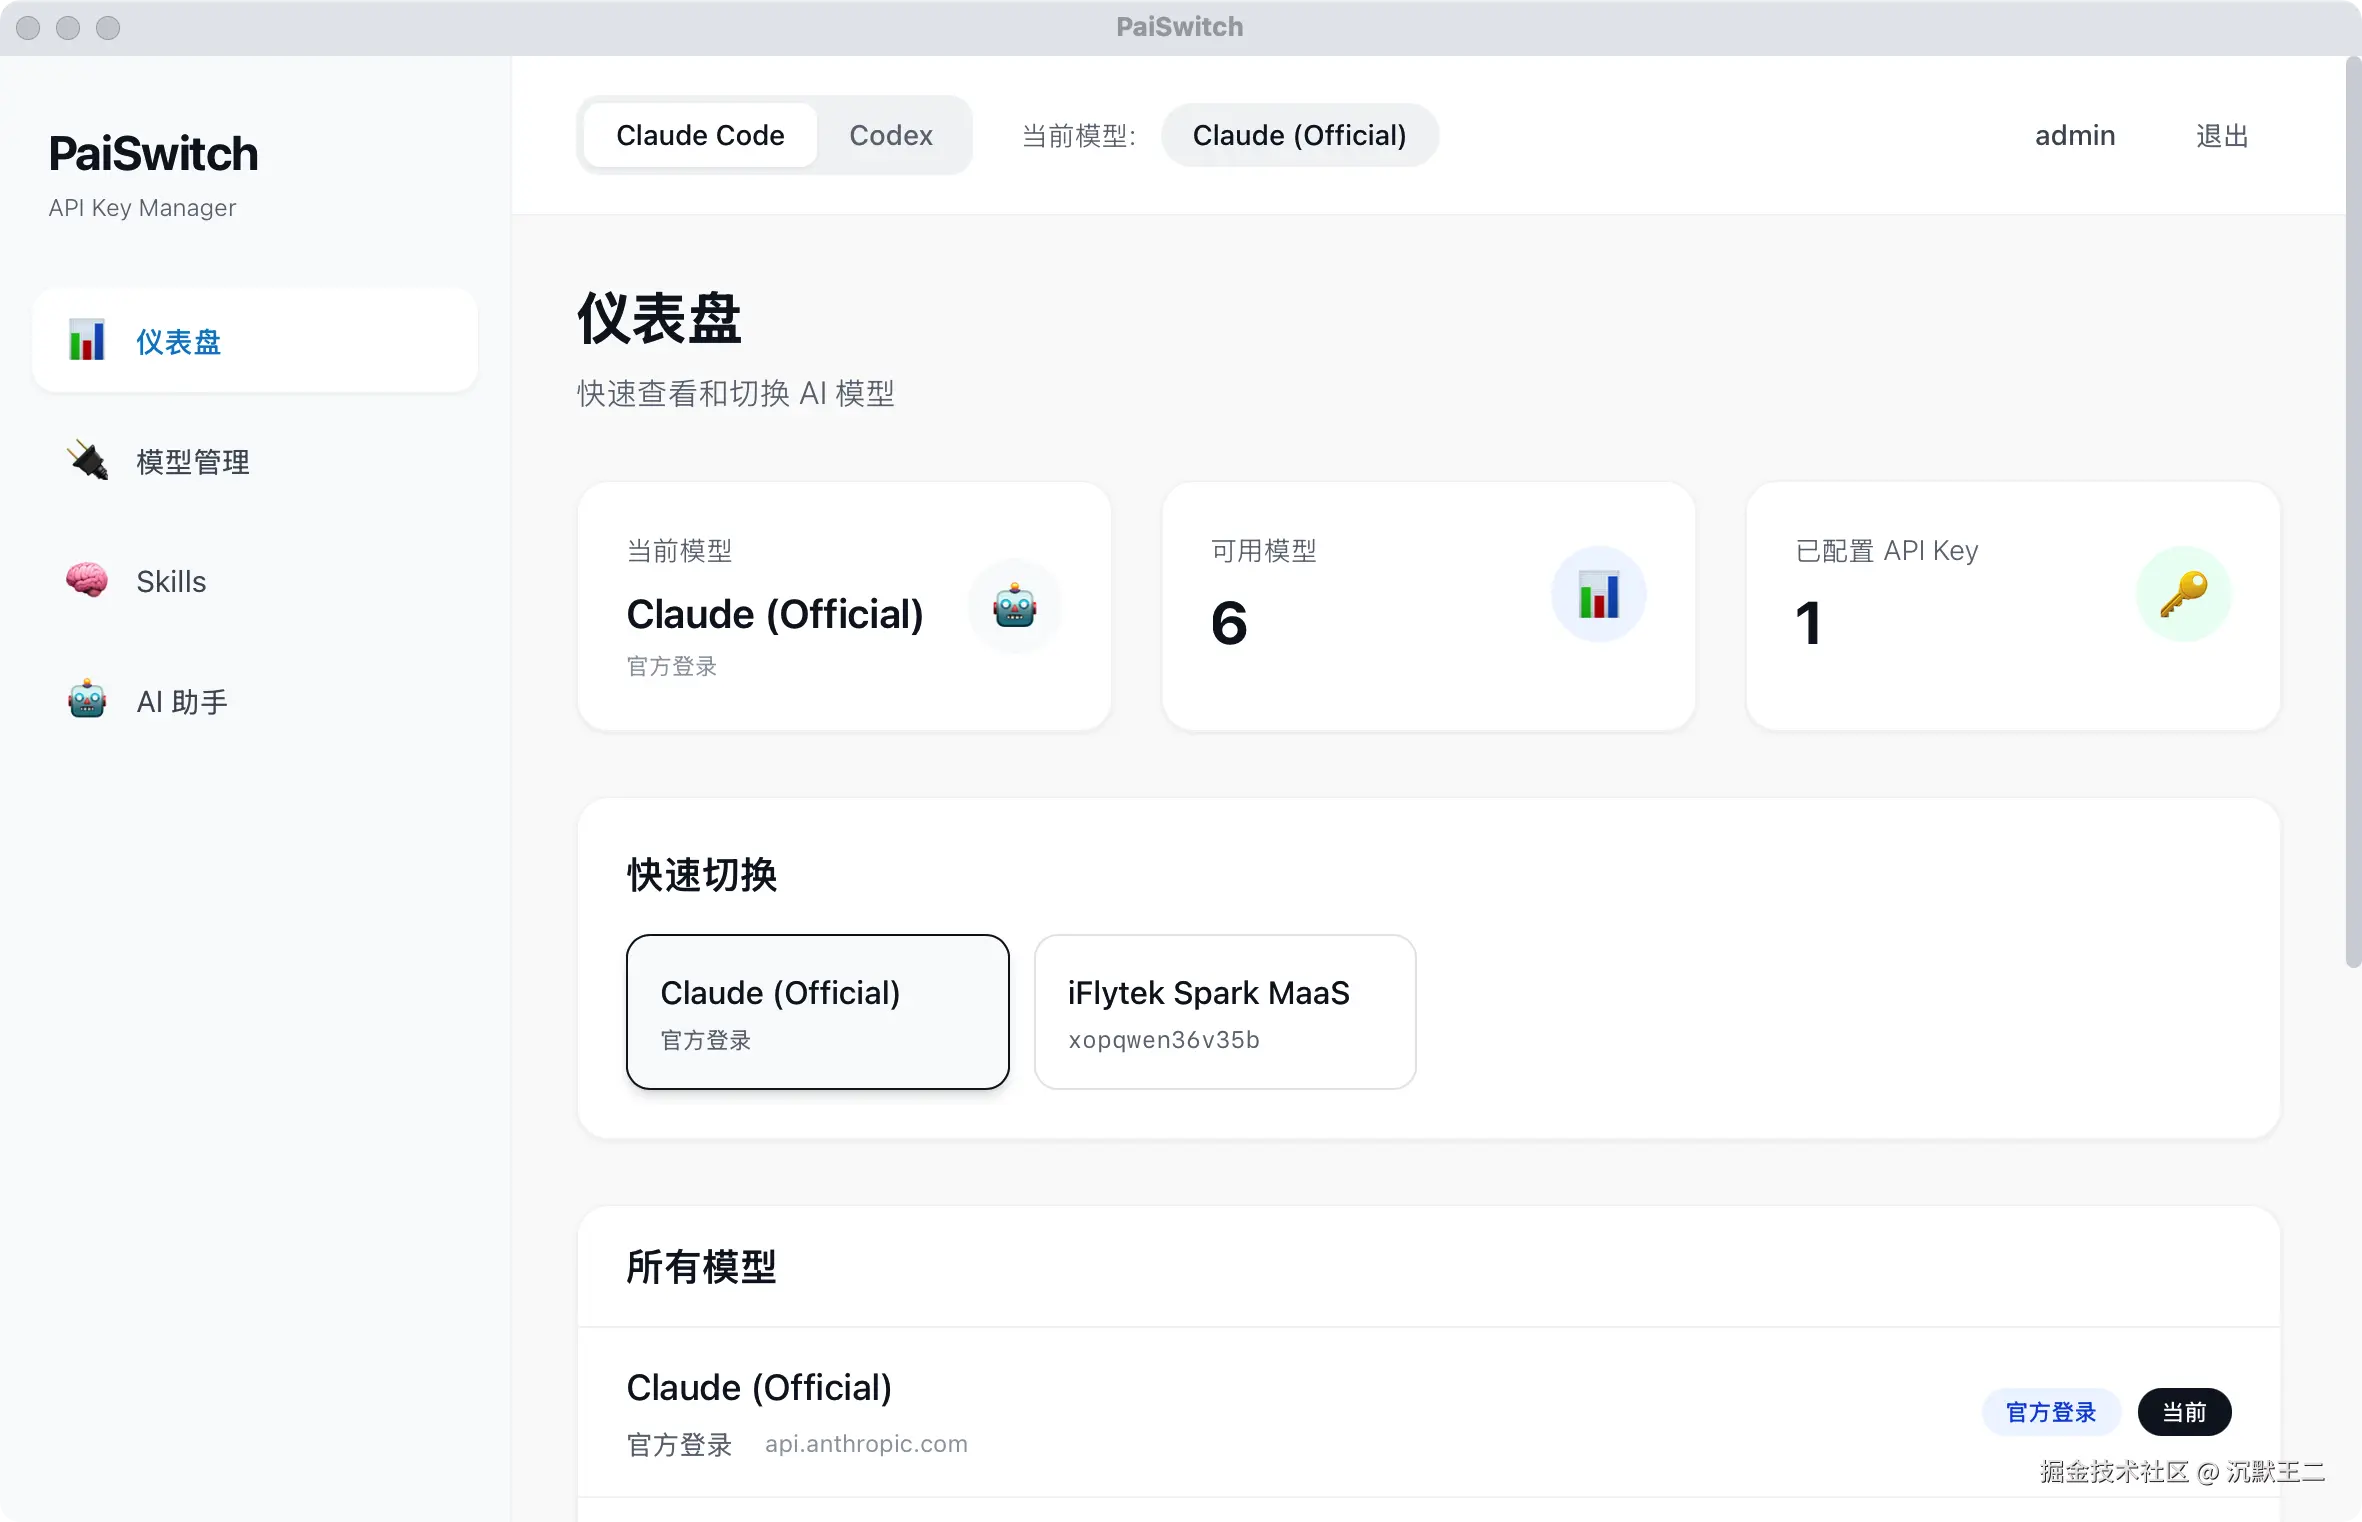Click the 当前模型 Claude (Official) stat card
Viewport: 2362px width, 1522px height.
point(844,606)
